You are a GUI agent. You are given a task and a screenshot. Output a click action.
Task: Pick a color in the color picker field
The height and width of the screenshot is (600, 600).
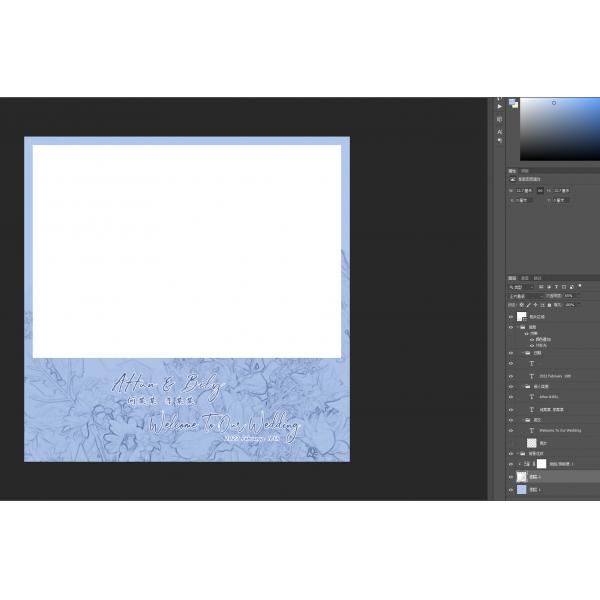click(x=560, y=128)
